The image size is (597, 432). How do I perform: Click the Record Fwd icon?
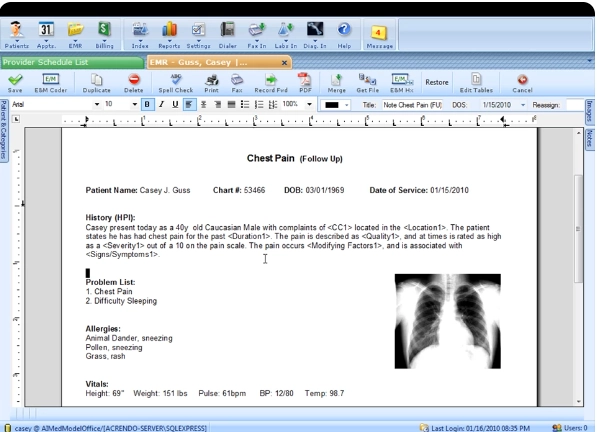271,83
